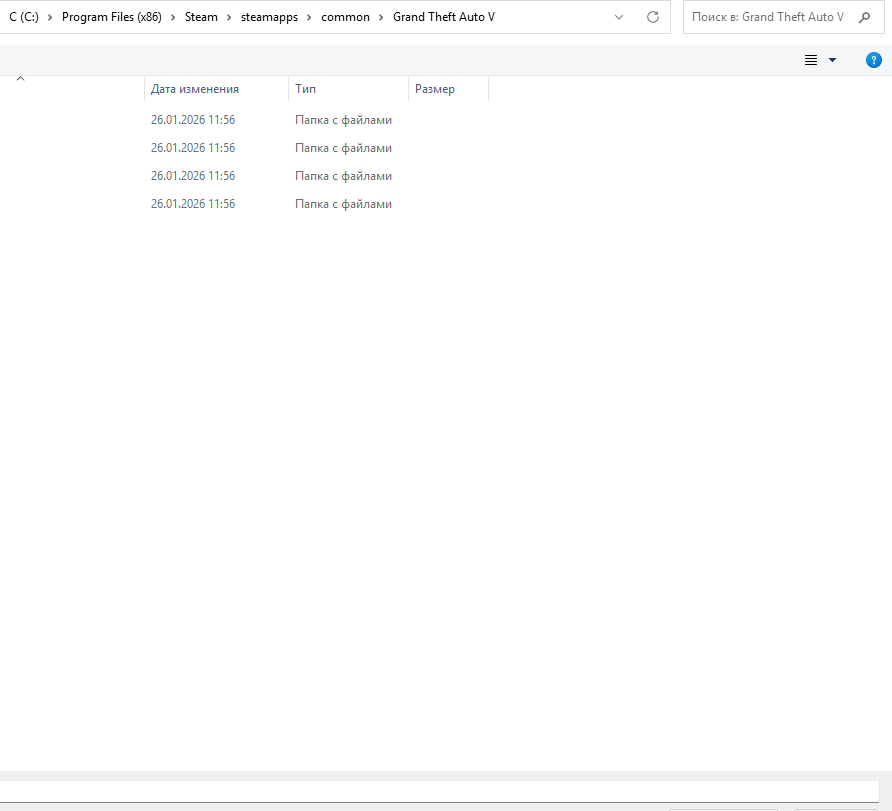Click the refresh icon in address bar
Screen dimensions: 892x811
[653, 18]
